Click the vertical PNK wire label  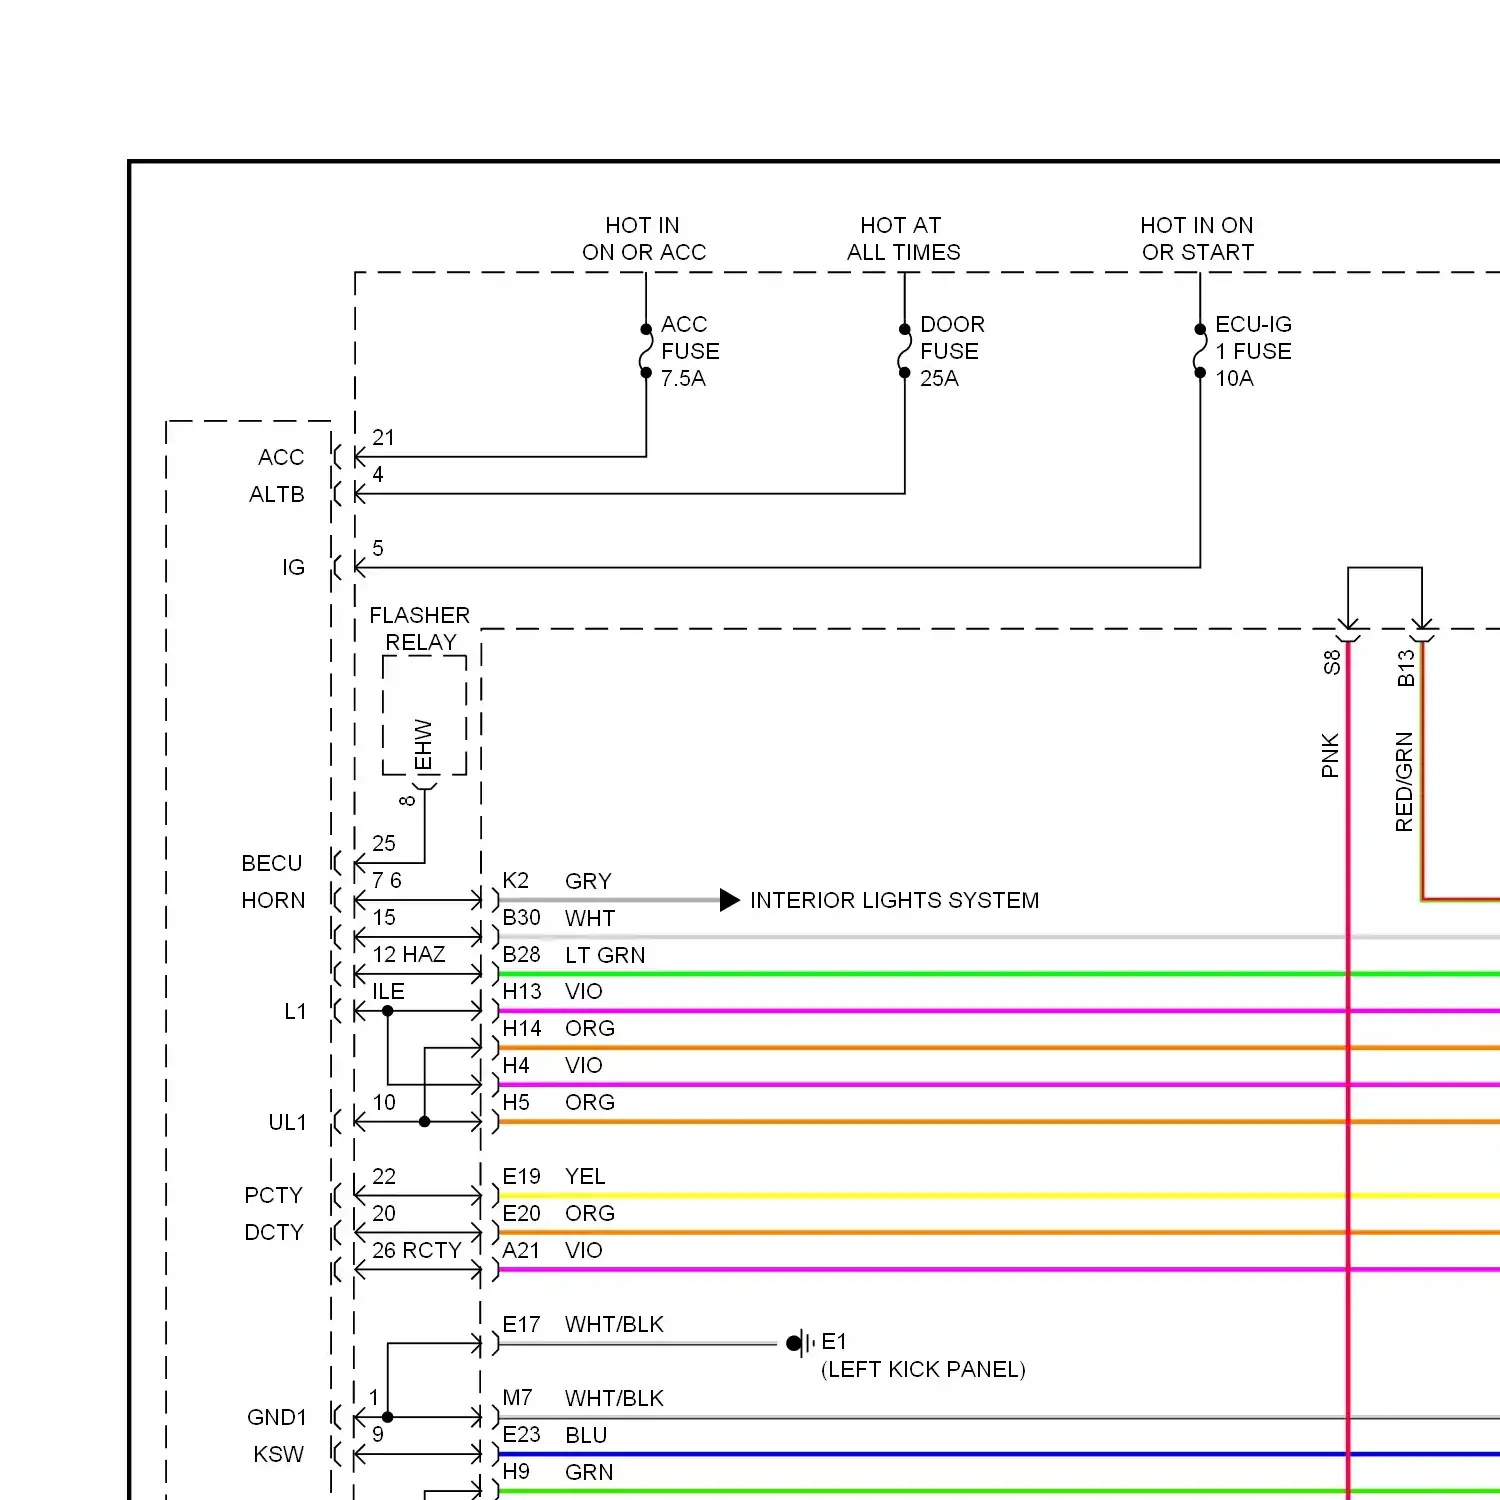click(1329, 756)
